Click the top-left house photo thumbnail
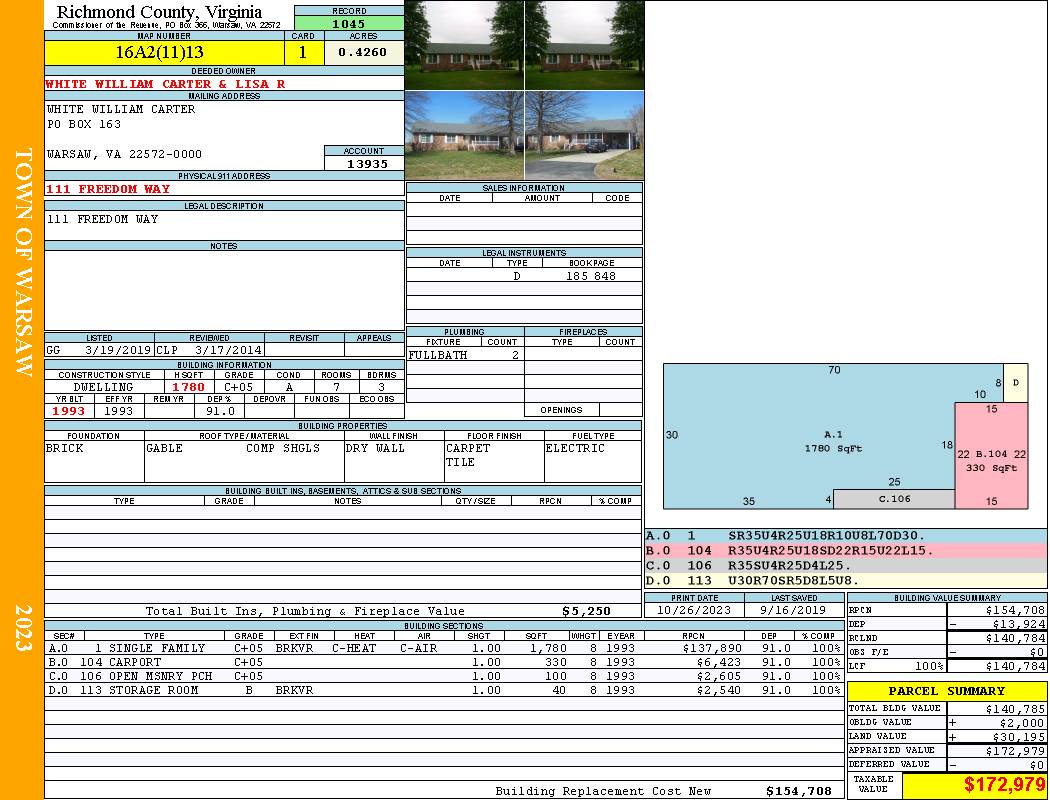1050x800 pixels. pyautogui.click(x=465, y=45)
